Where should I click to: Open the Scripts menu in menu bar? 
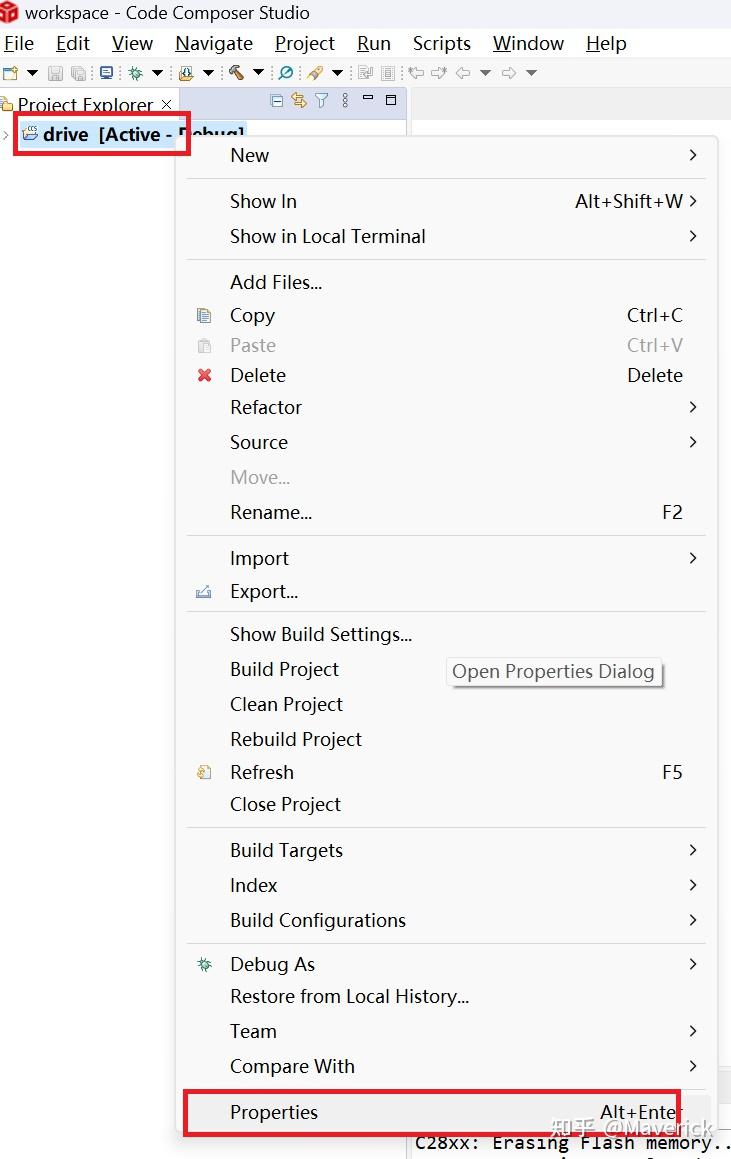point(441,43)
